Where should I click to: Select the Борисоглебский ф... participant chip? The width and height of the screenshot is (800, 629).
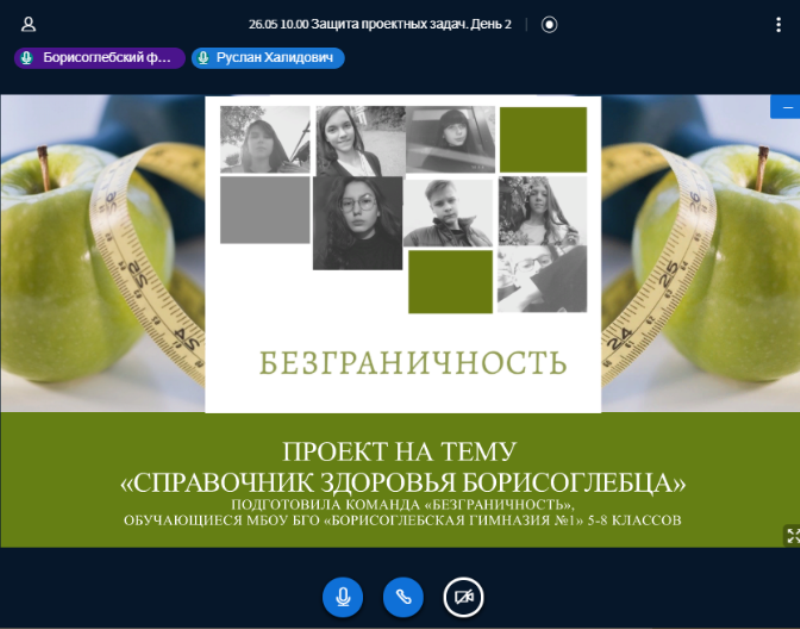click(100, 58)
